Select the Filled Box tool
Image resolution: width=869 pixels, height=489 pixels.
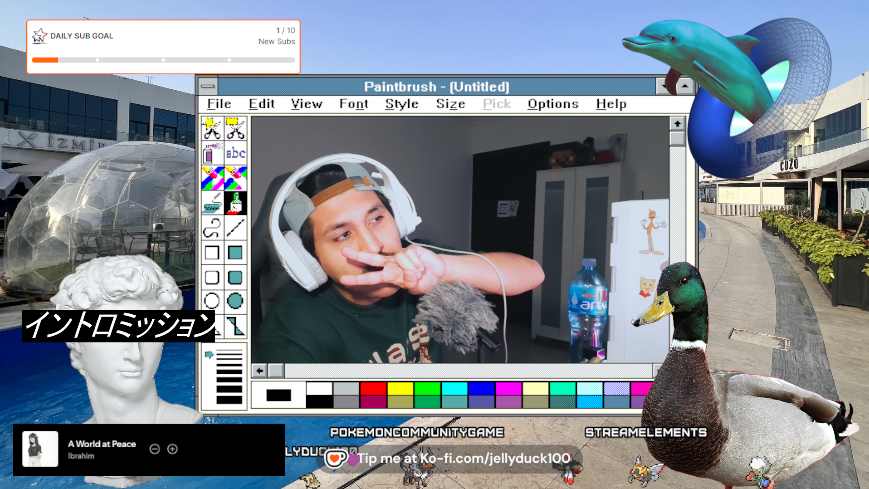235,252
